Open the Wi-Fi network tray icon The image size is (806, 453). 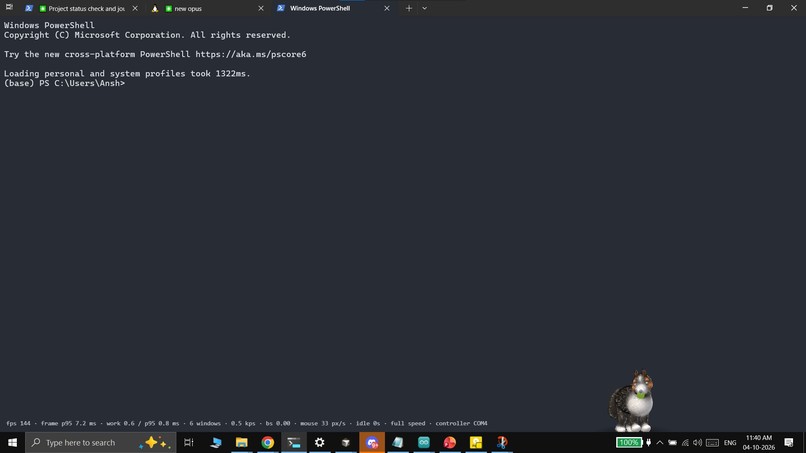[685, 442]
